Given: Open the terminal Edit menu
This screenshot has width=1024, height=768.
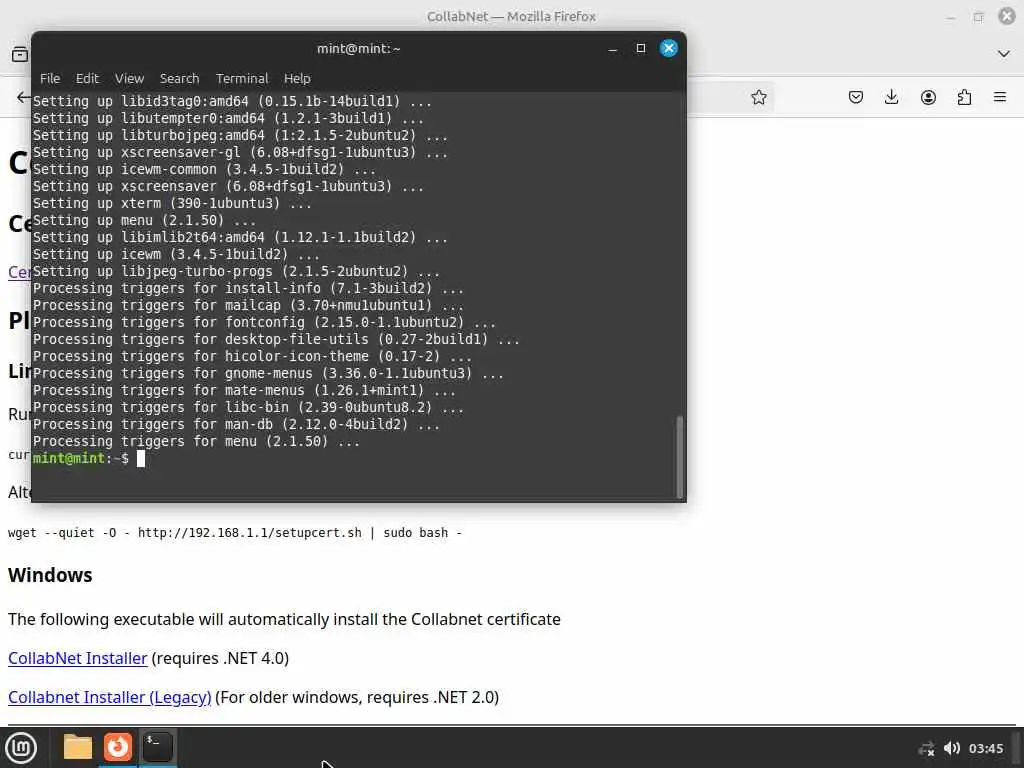Looking at the screenshot, I should [x=87, y=78].
